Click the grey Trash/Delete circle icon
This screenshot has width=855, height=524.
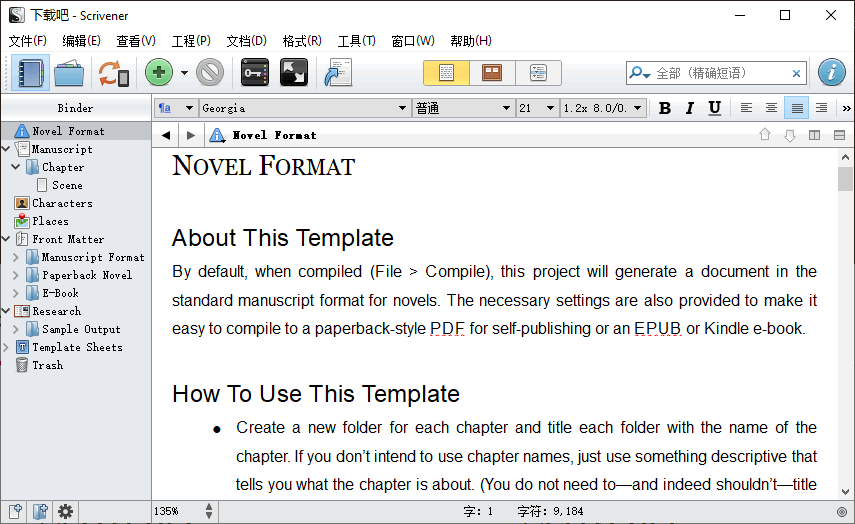tap(210, 73)
